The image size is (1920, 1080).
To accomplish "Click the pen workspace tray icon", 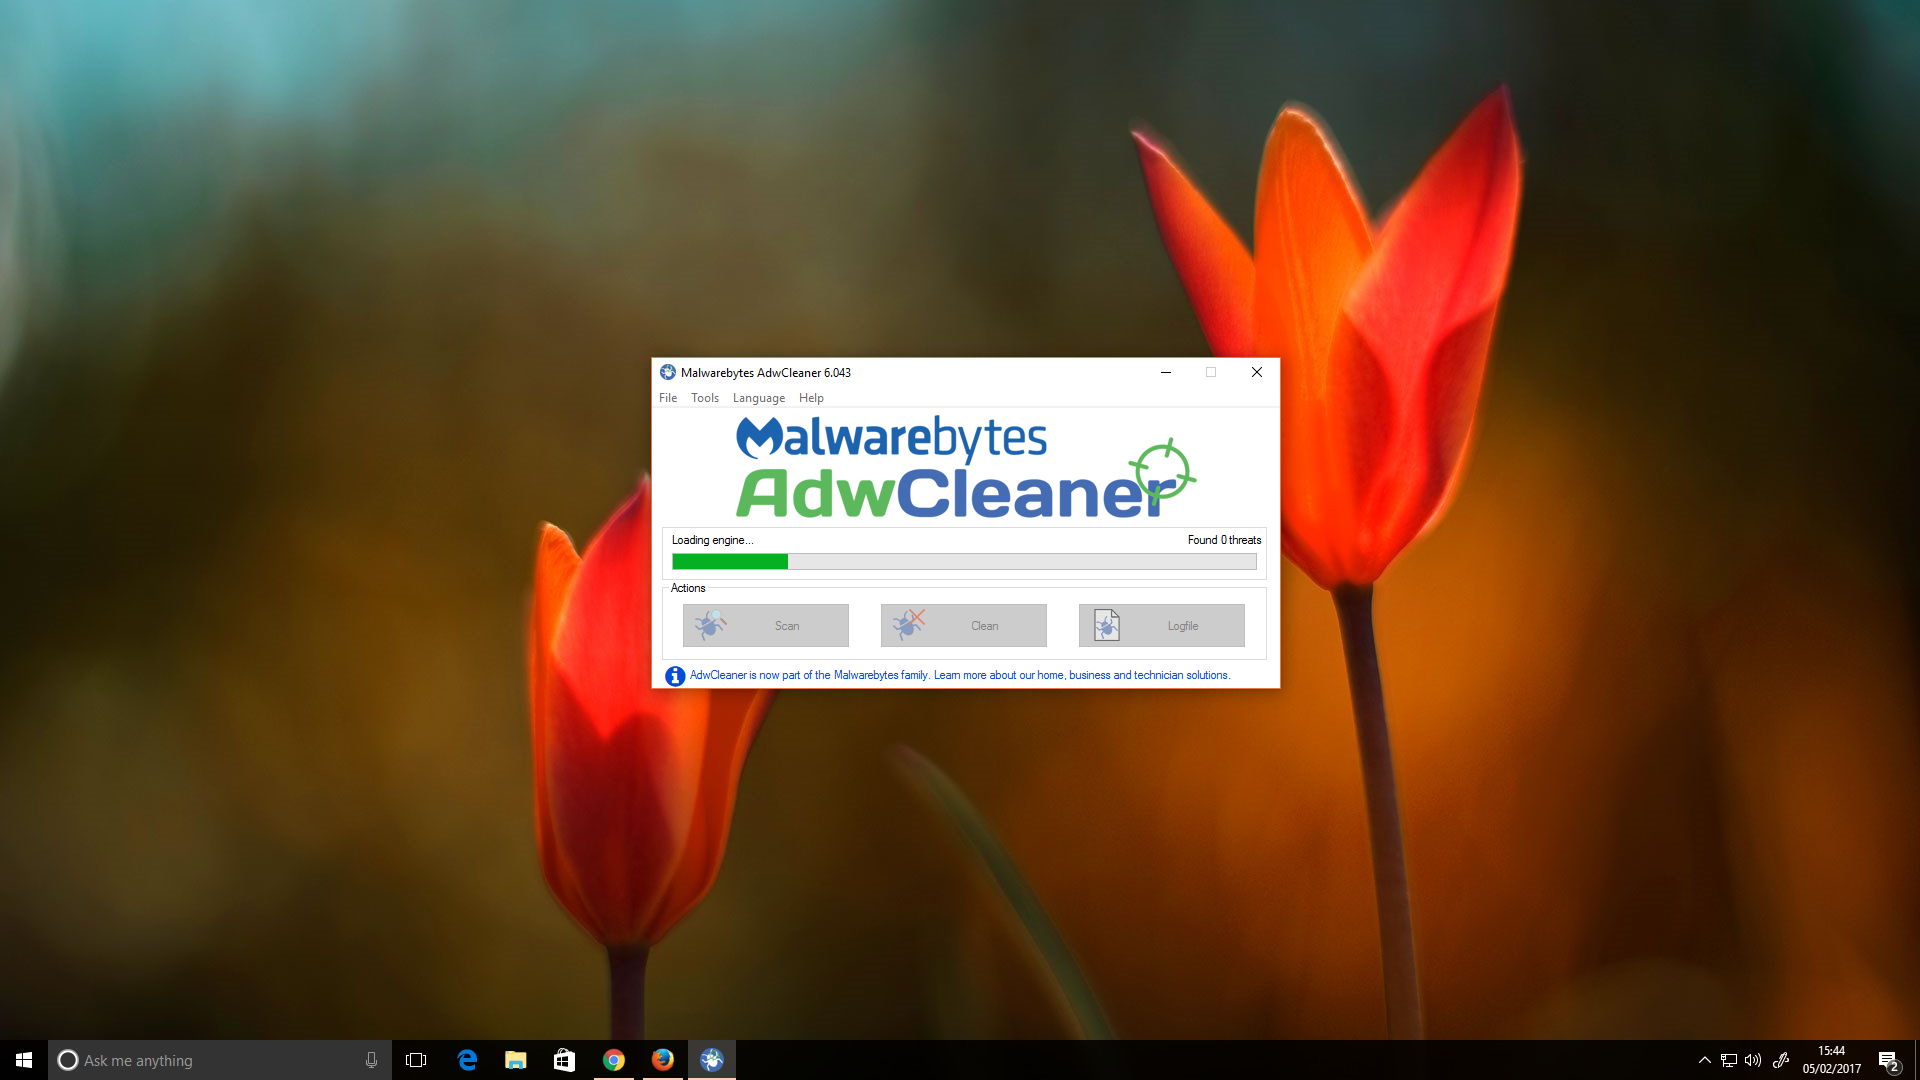I will [1780, 1060].
